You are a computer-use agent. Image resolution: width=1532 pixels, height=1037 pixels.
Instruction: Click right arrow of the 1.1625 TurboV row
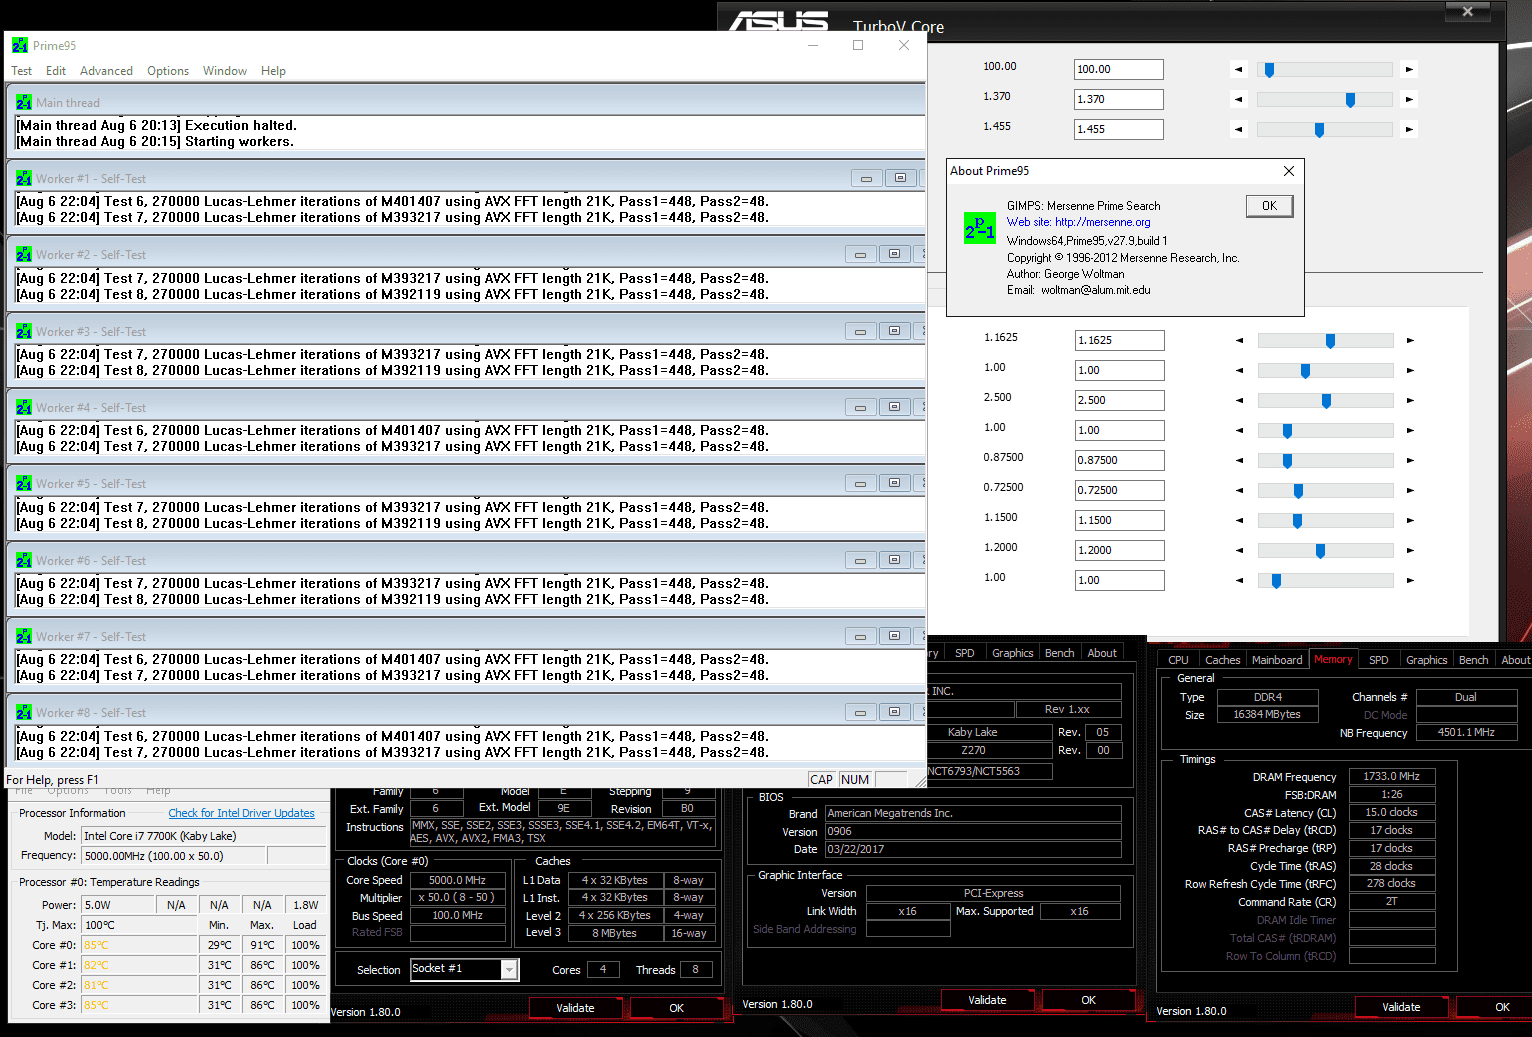pos(1410,340)
